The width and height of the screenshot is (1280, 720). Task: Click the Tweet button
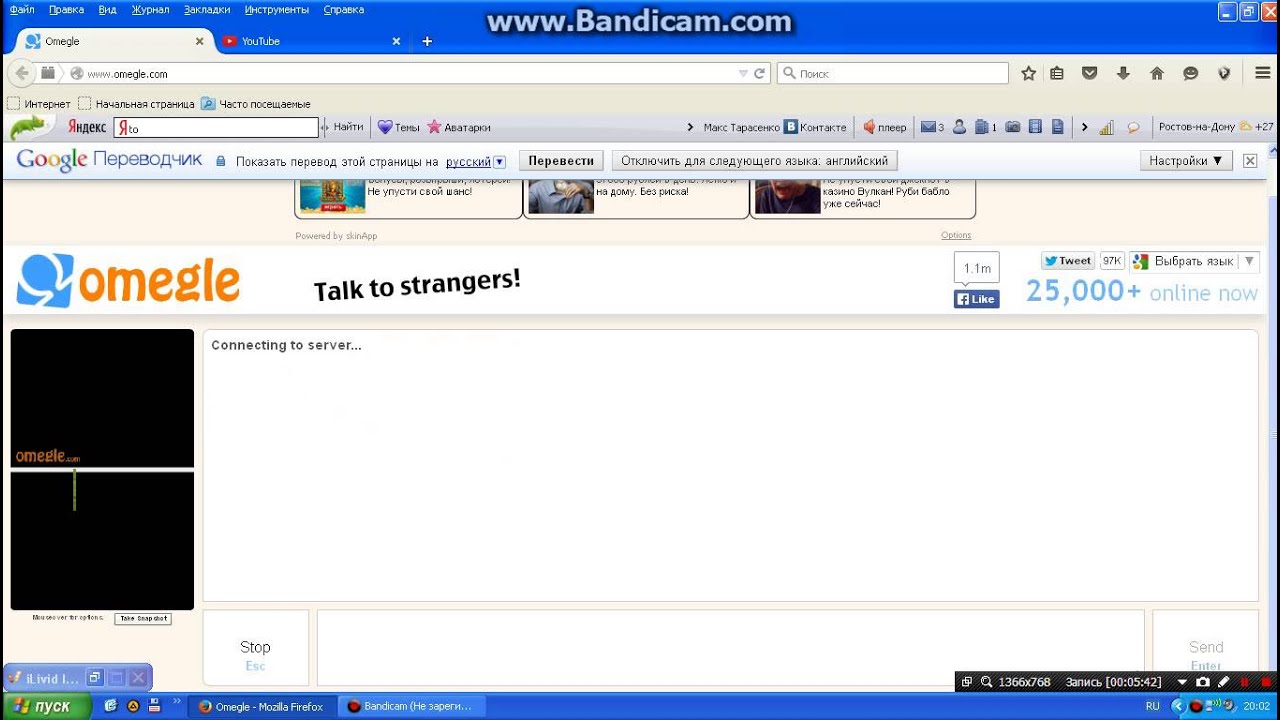[1068, 261]
